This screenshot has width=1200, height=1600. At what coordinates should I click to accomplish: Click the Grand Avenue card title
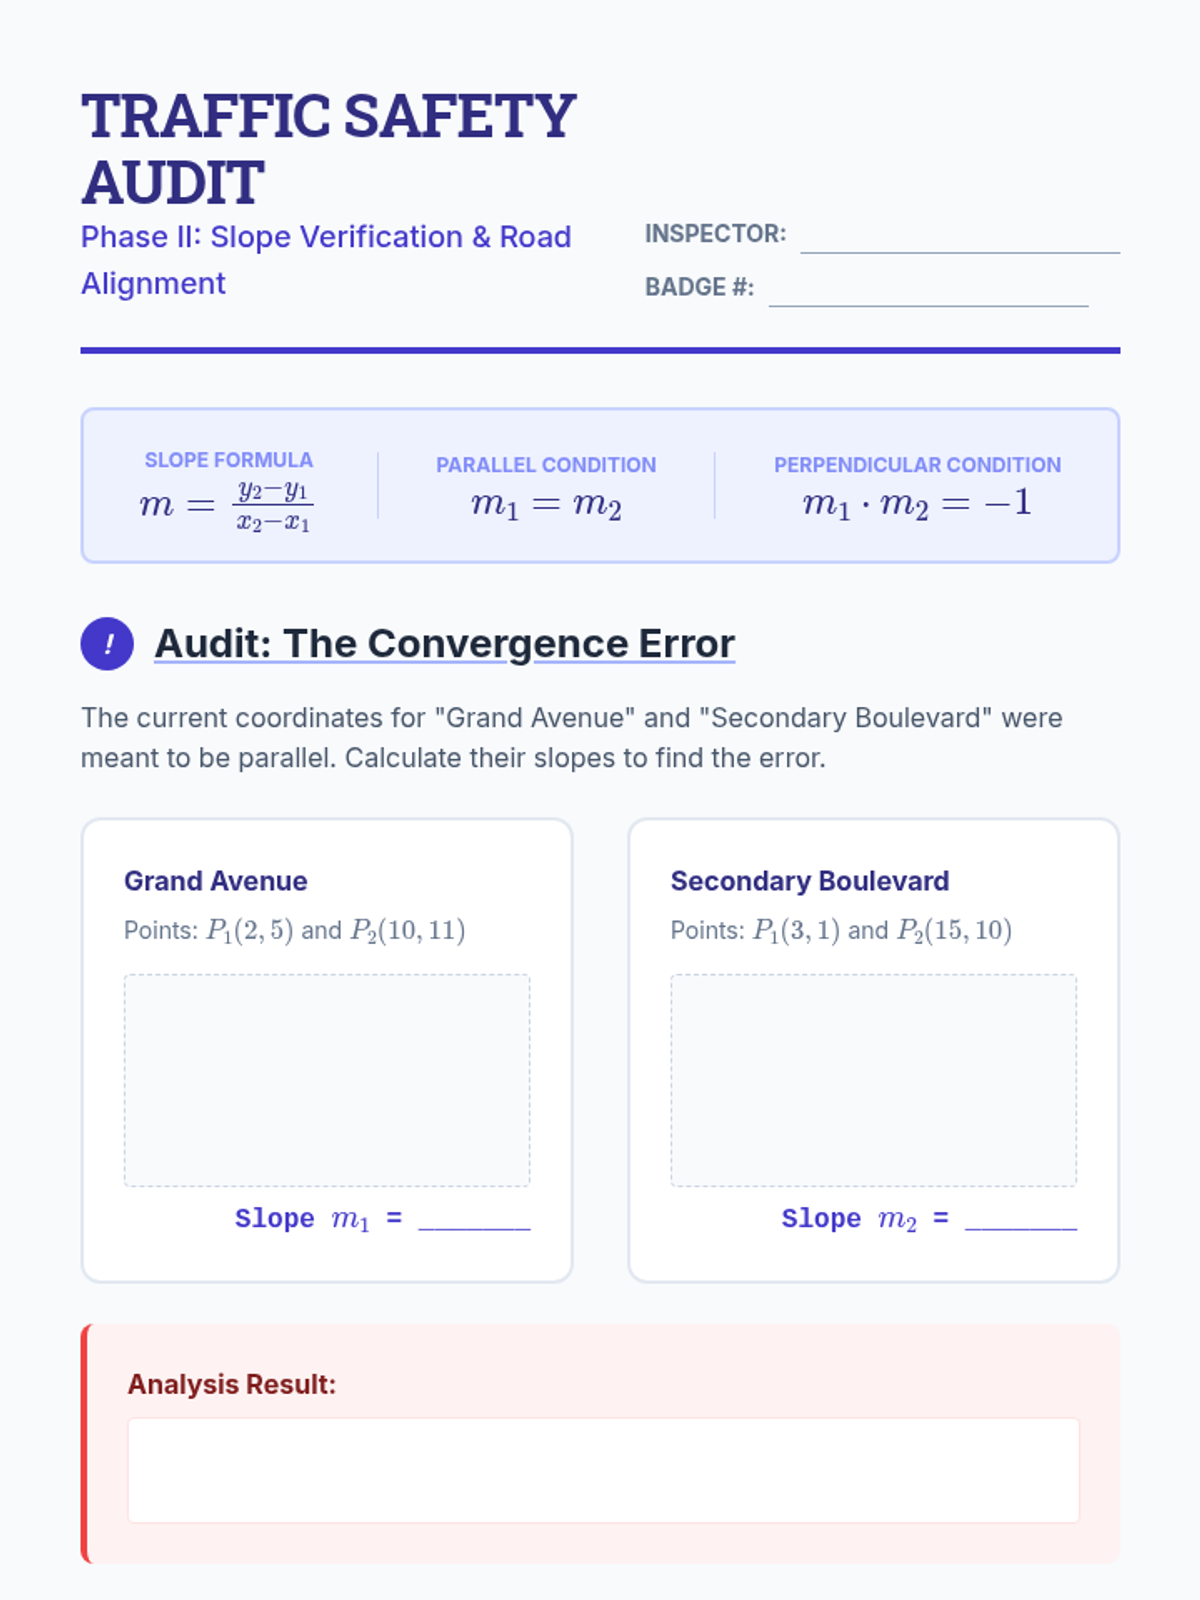pyautogui.click(x=216, y=881)
